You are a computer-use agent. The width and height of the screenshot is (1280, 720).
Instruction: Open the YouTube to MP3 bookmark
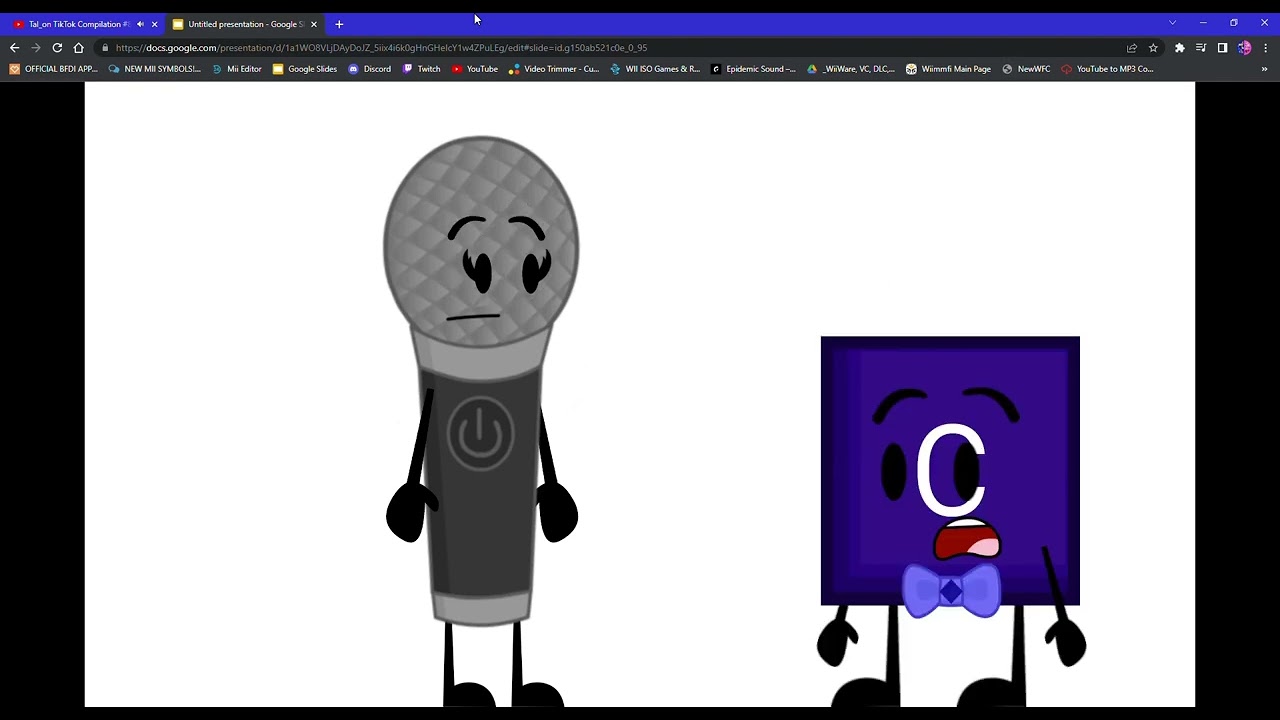[1107, 69]
